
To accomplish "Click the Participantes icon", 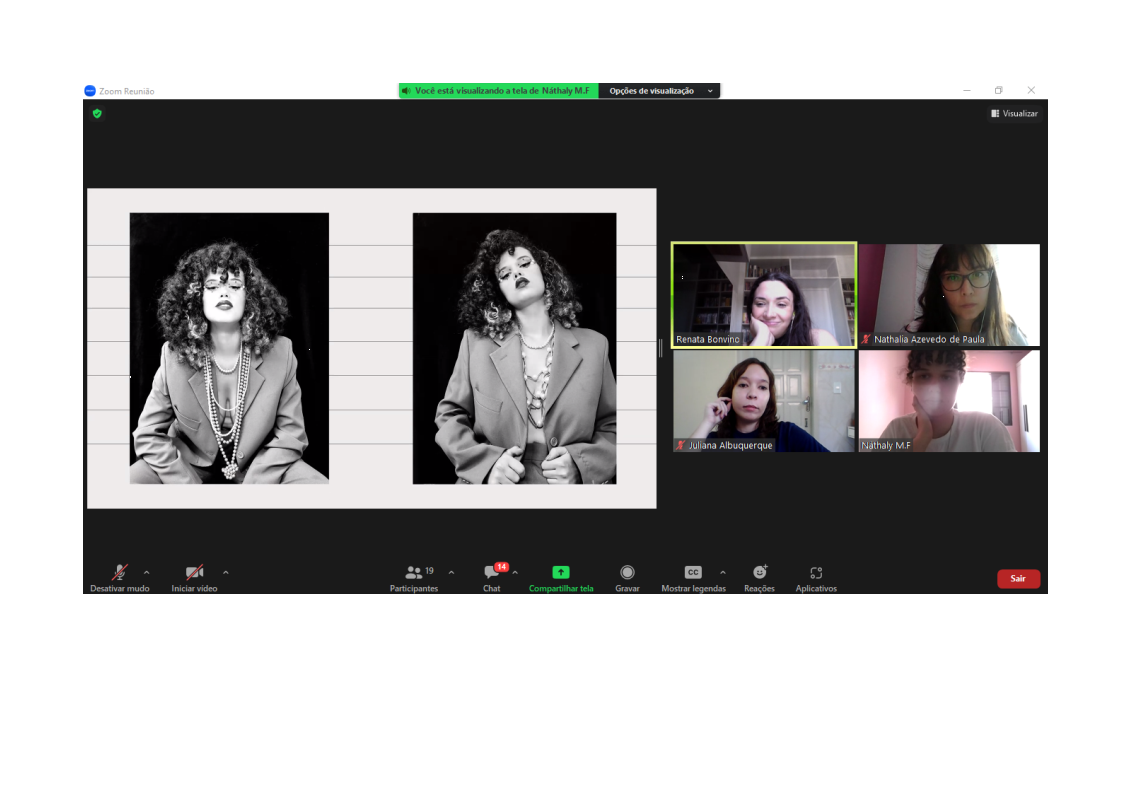I will (413, 573).
